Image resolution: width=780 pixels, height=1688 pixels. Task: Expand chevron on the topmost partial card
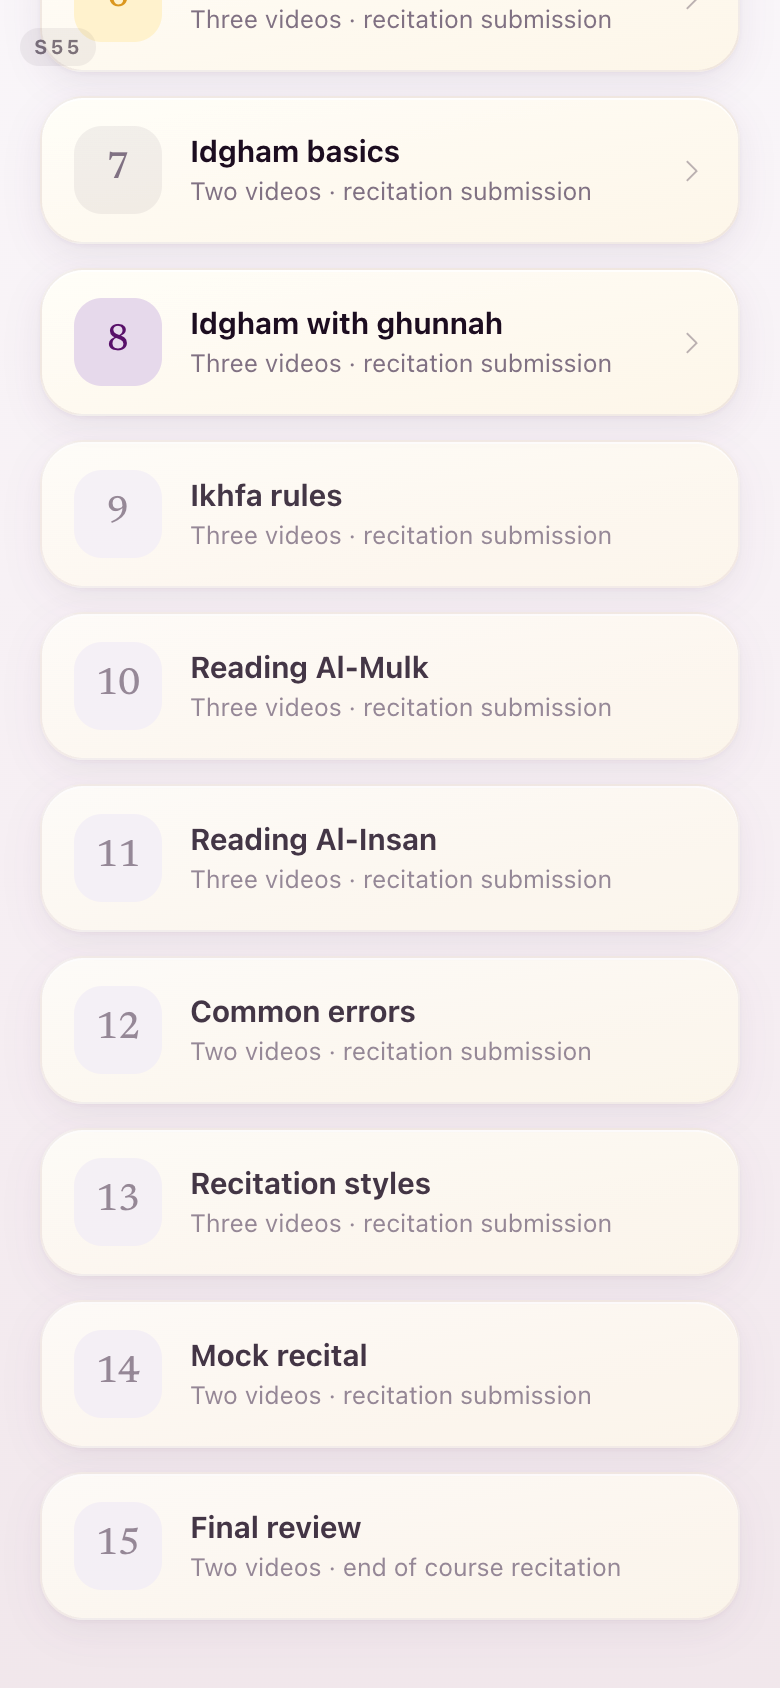click(x=692, y=5)
